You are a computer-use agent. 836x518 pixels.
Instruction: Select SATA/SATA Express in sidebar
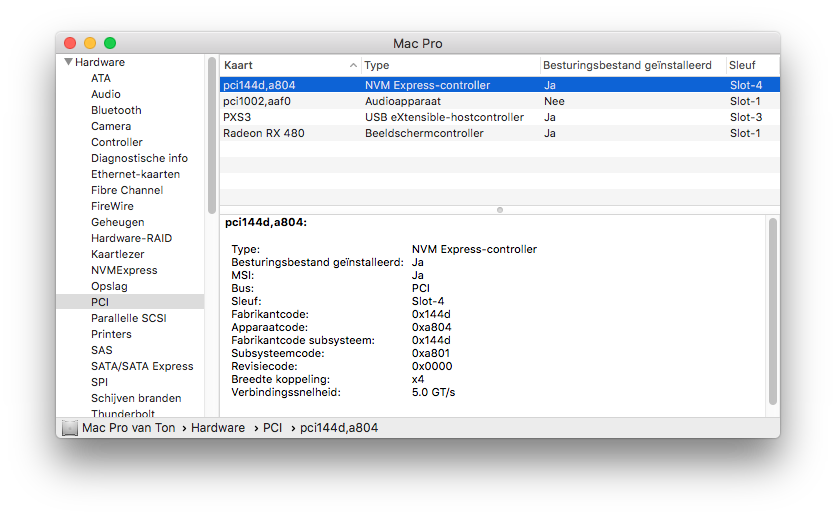tap(142, 366)
